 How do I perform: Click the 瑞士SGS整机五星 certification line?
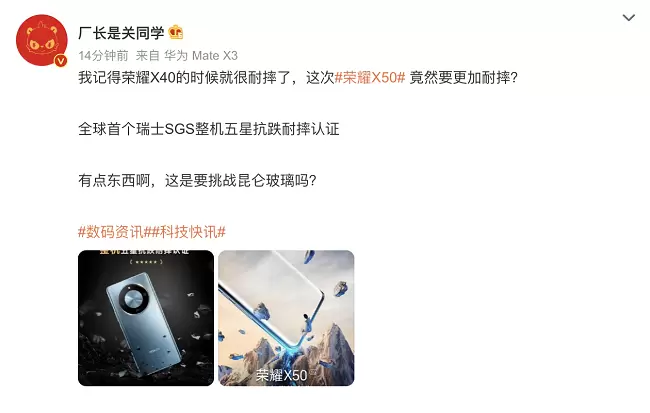coord(209,129)
